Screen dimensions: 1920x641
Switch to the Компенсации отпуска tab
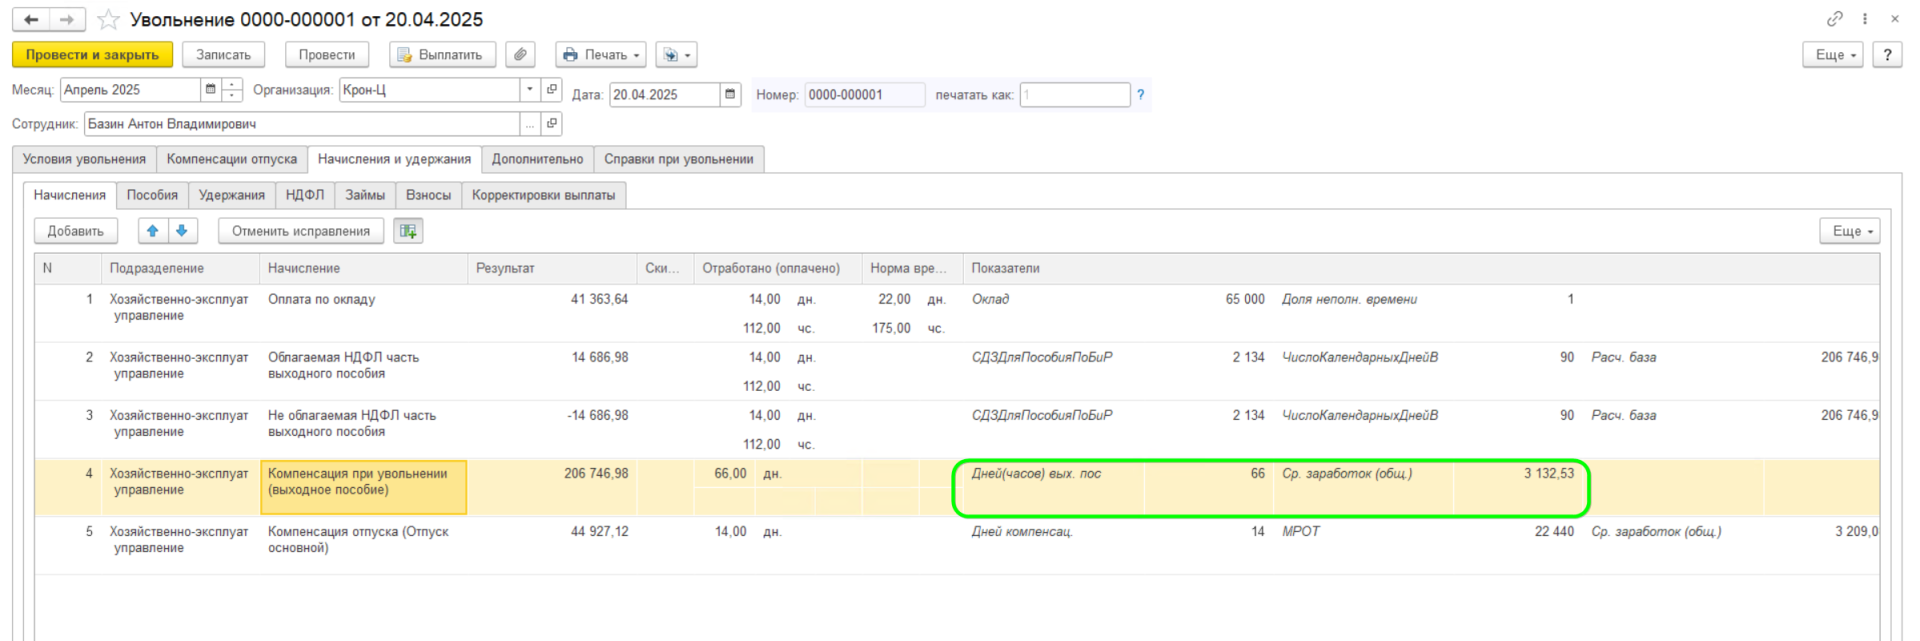click(x=232, y=159)
